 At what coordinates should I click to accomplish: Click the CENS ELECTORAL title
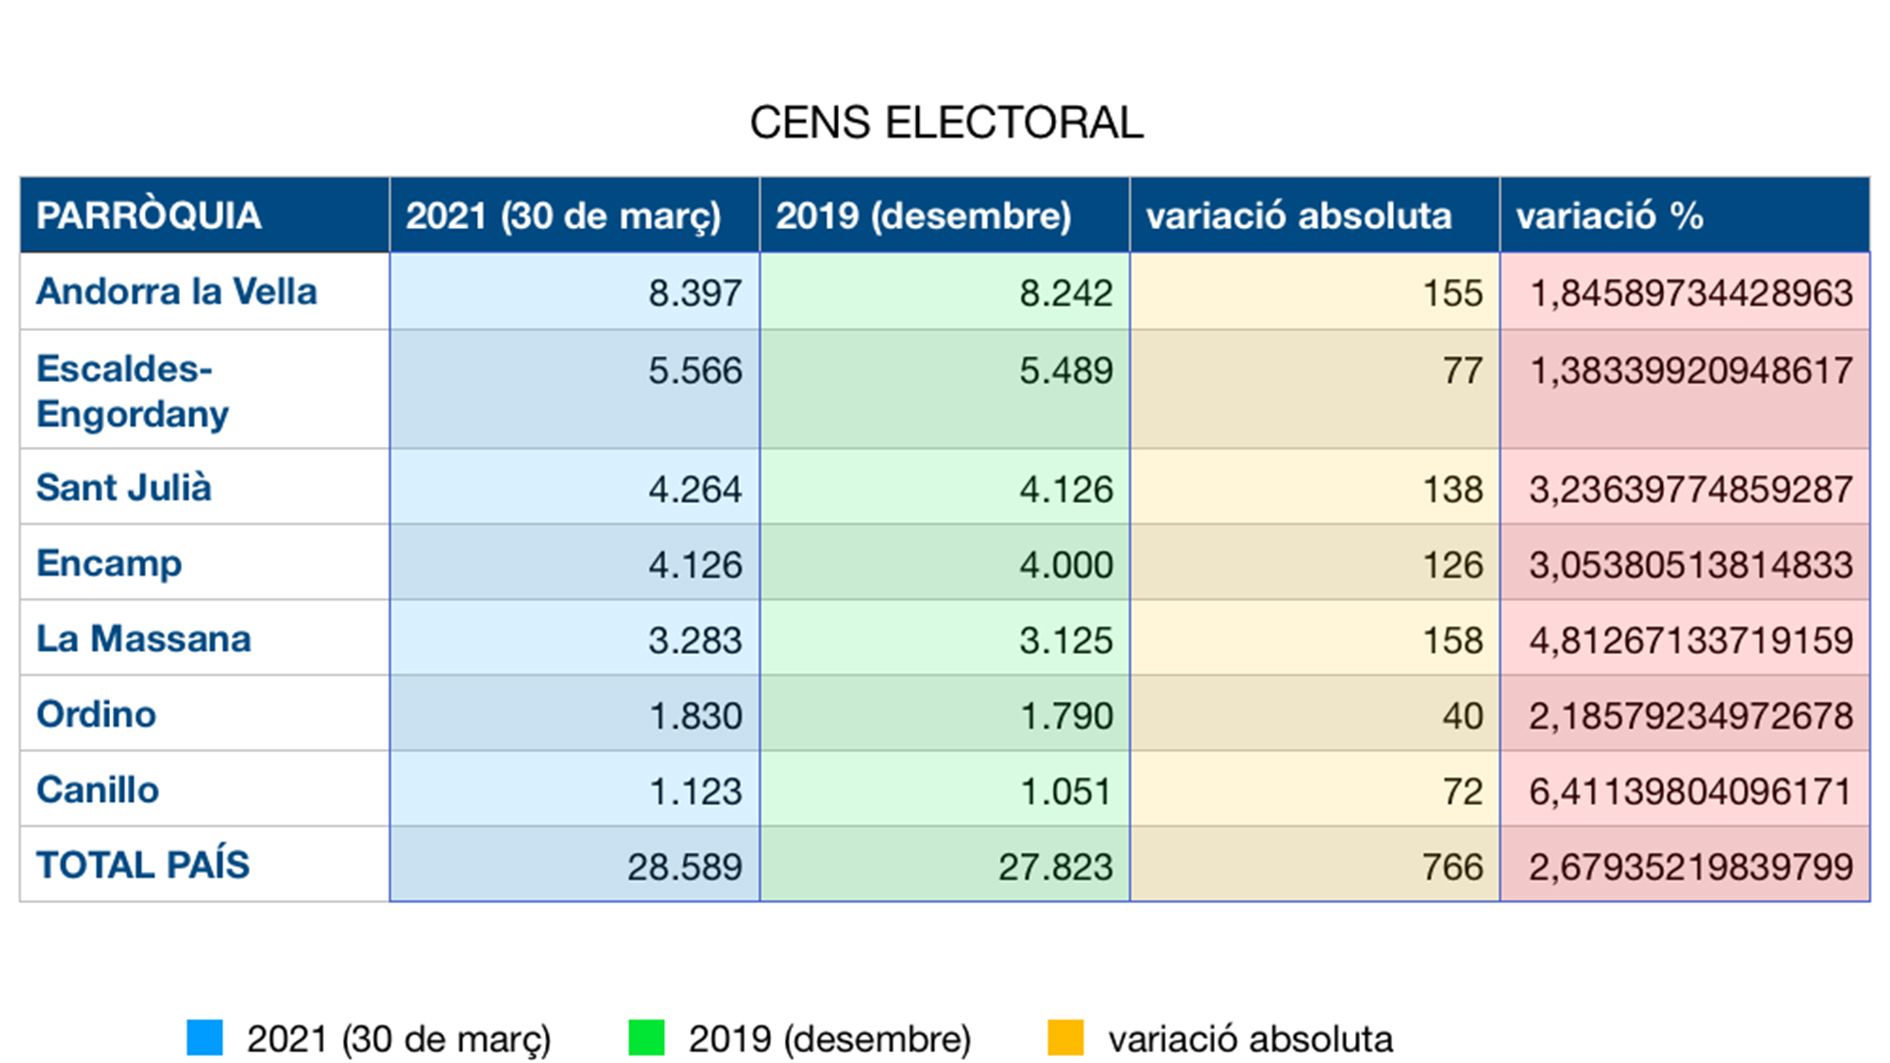tap(945, 123)
